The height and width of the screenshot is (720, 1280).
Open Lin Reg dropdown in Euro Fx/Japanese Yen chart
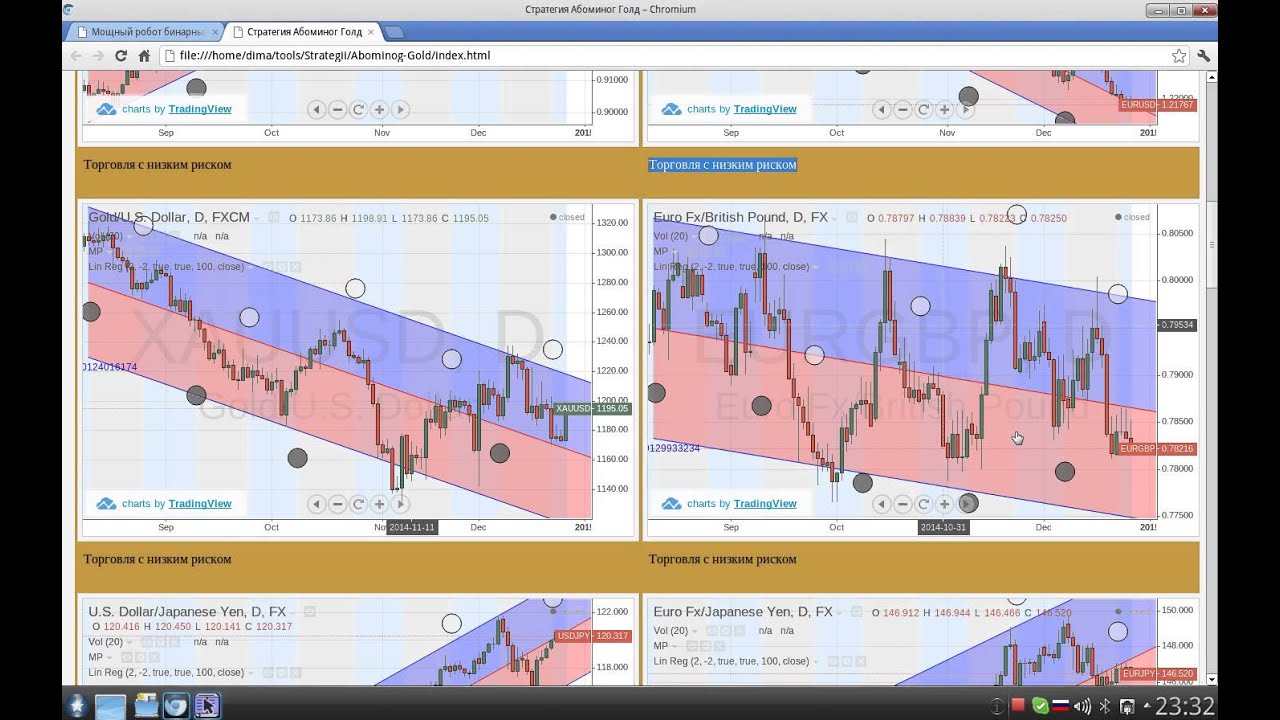(x=816, y=662)
